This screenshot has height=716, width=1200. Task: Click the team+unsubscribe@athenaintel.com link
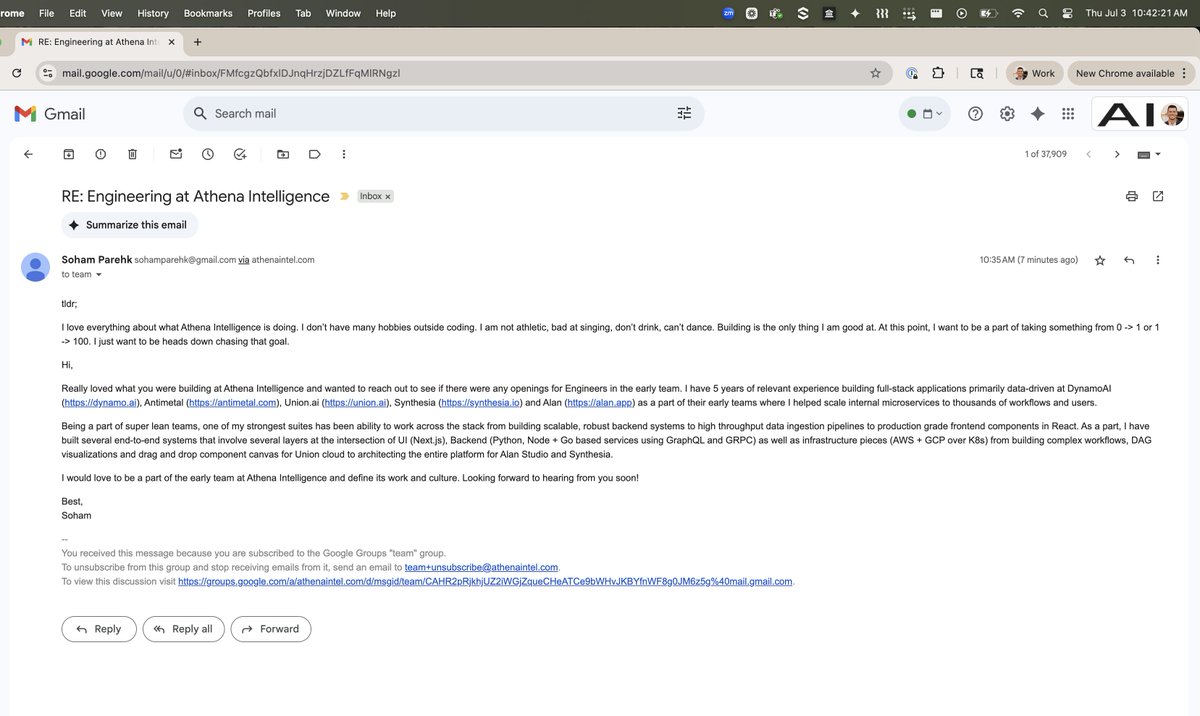click(x=481, y=567)
